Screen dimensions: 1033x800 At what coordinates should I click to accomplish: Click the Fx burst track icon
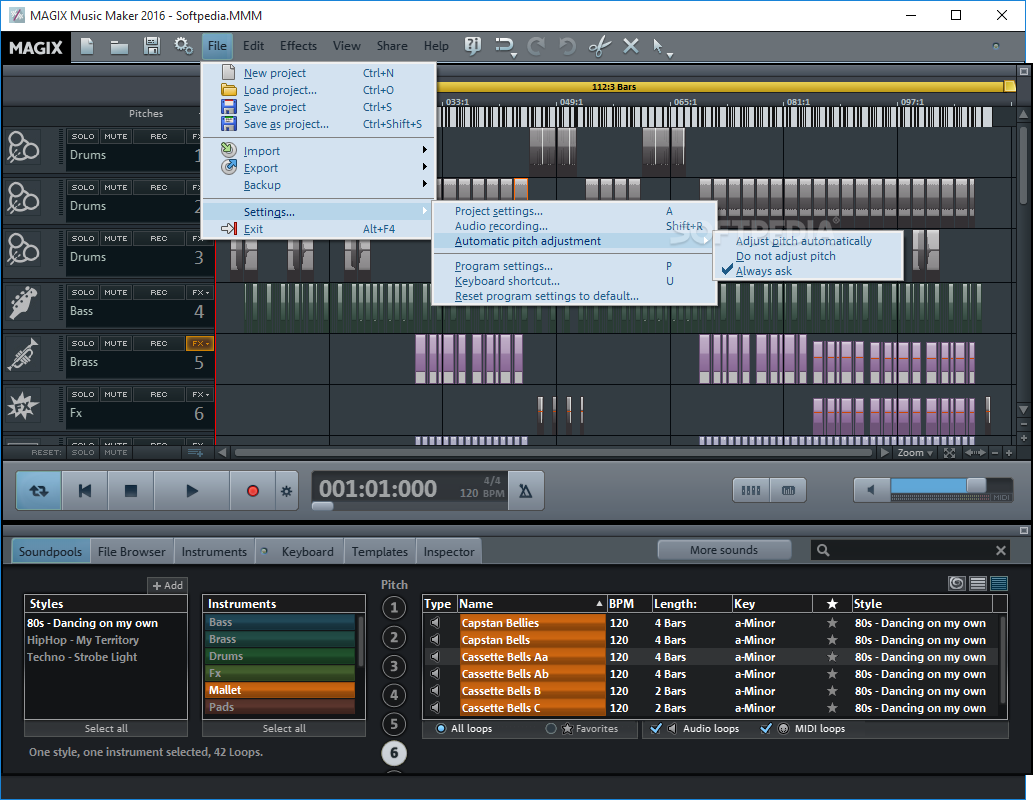23,405
